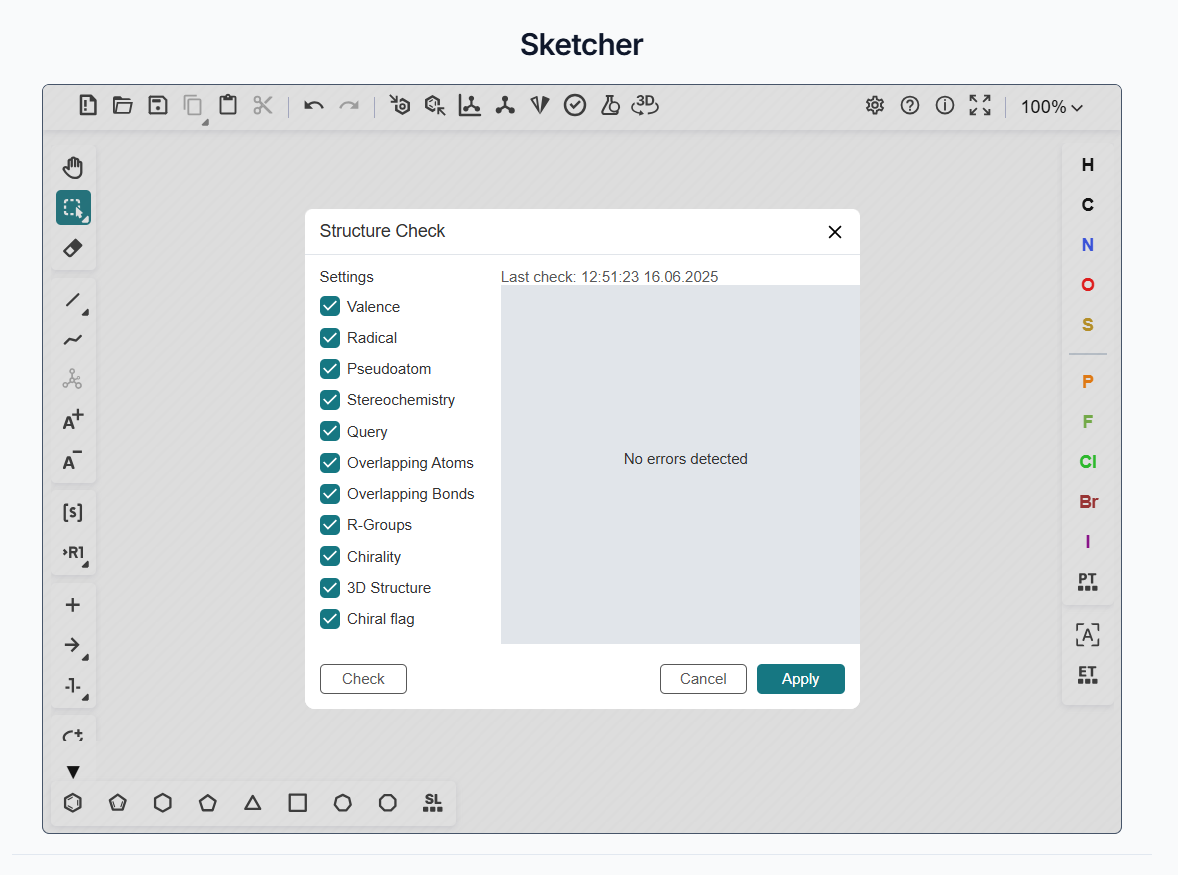This screenshot has width=1178, height=875.
Task: Open the zoom level 100% dropdown
Action: click(1051, 106)
